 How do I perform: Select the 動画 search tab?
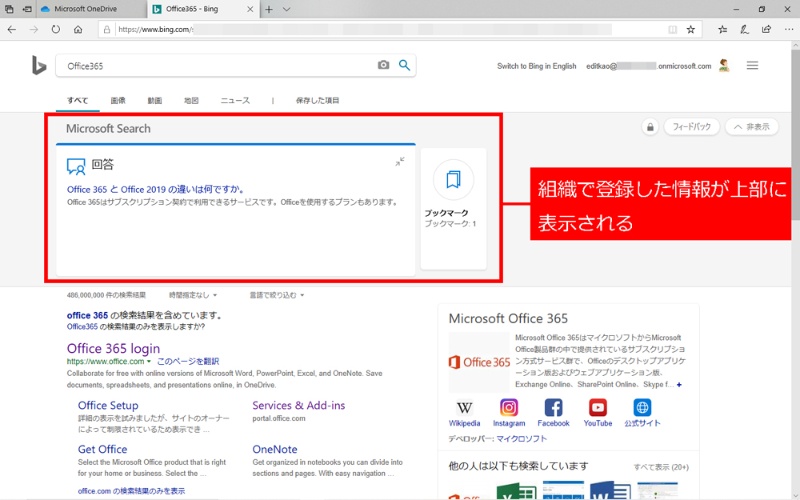point(155,101)
